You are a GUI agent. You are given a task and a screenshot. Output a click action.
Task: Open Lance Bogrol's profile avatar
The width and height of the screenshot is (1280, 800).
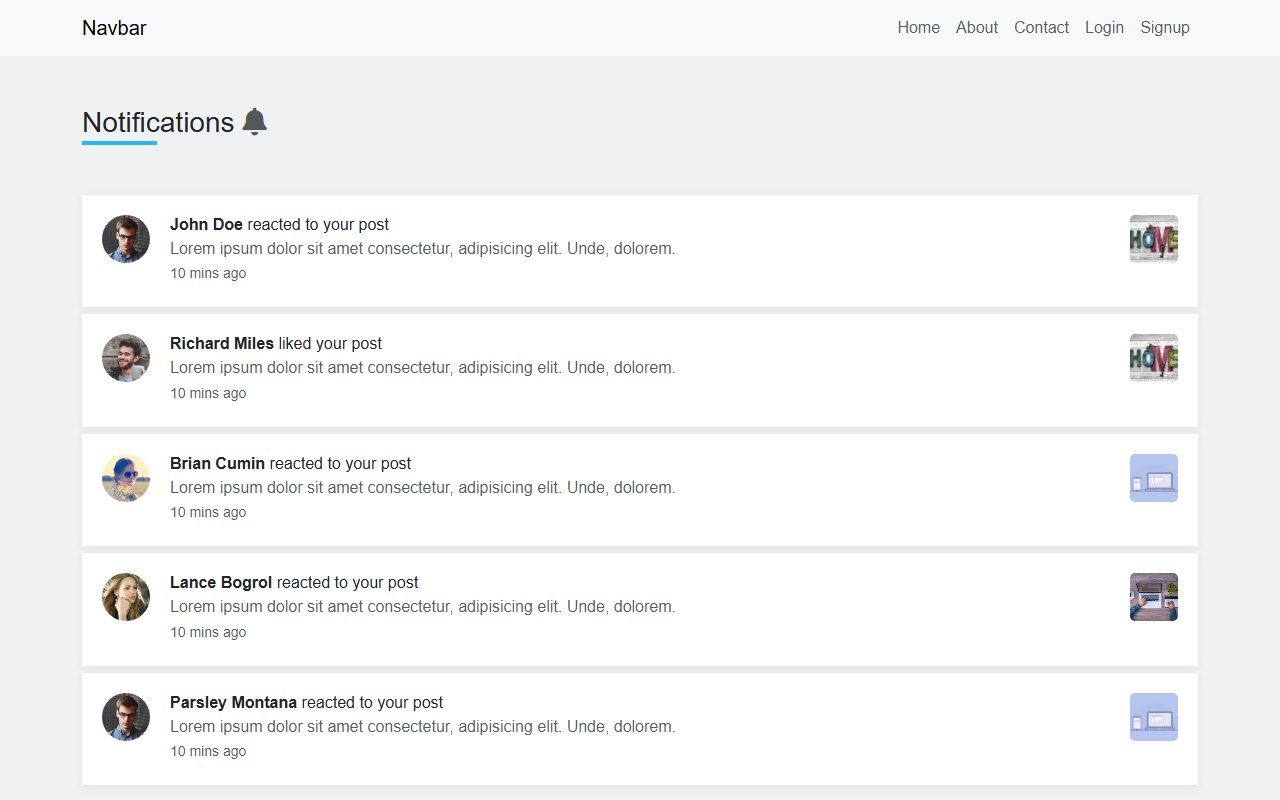pos(125,597)
